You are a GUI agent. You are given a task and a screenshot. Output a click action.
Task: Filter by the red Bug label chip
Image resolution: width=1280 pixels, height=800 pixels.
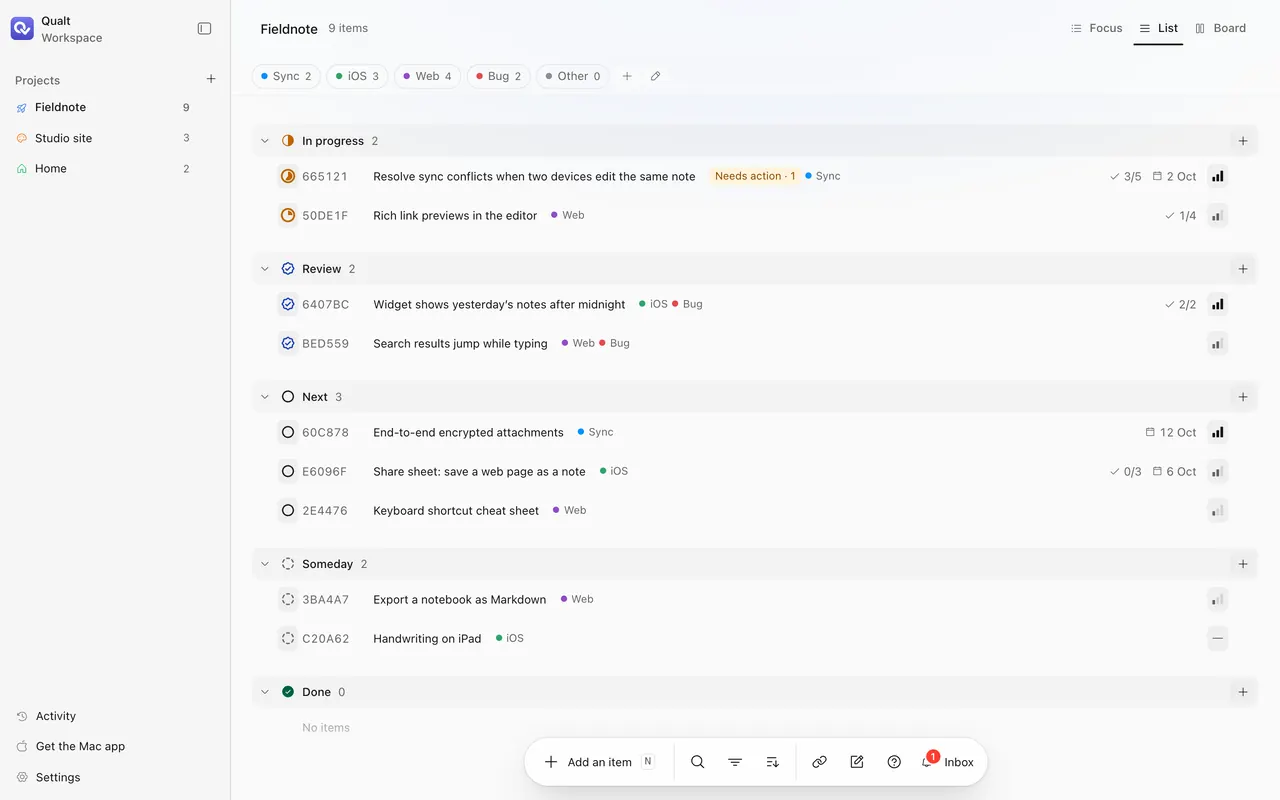pyautogui.click(x=498, y=76)
